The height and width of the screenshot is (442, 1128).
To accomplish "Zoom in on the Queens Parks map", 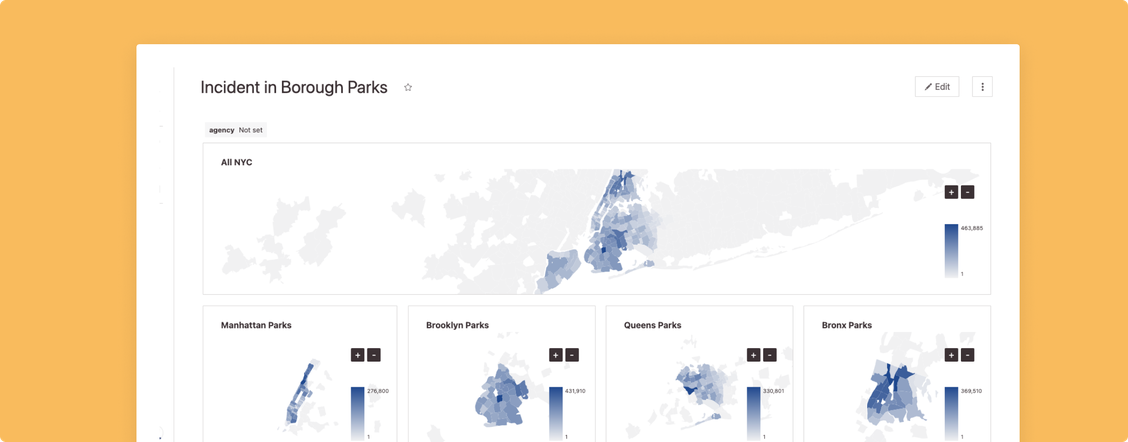I will pyautogui.click(x=753, y=355).
